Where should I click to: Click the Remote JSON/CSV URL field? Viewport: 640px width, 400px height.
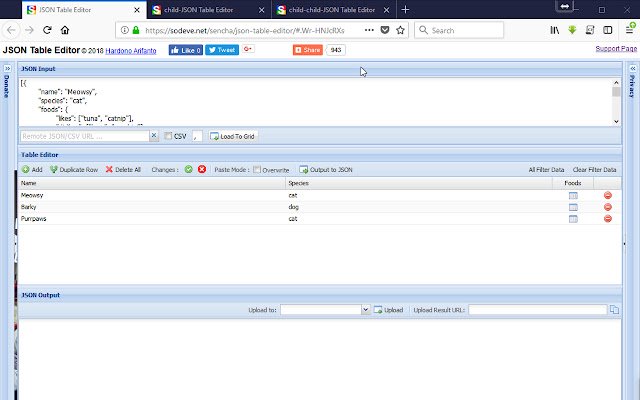(90, 135)
